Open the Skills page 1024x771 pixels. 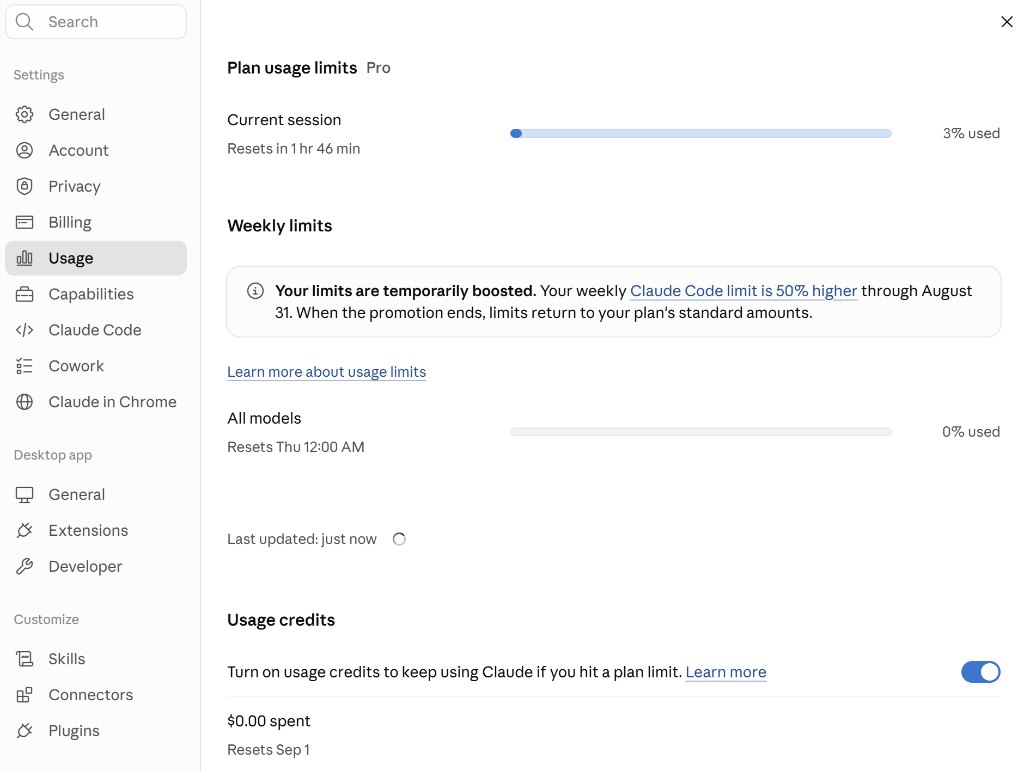(x=96, y=659)
